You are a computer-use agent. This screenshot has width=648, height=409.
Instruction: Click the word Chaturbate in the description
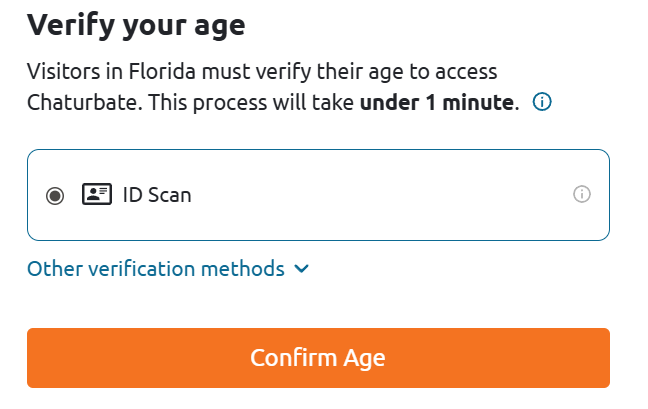(84, 102)
